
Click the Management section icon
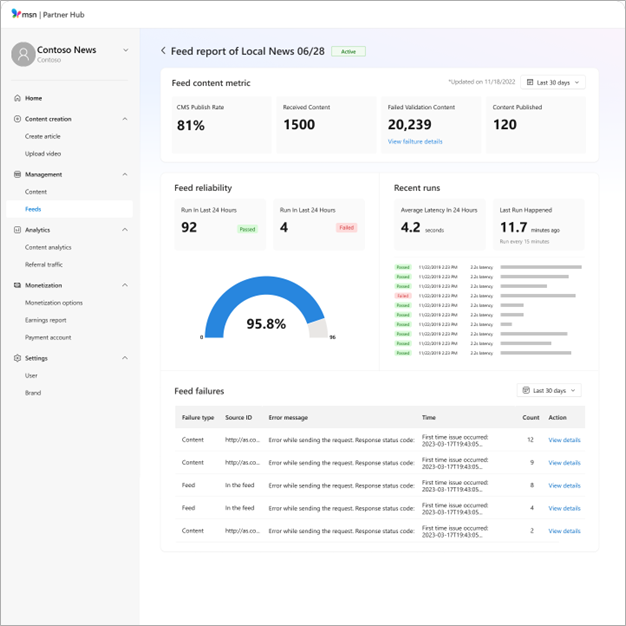17,175
